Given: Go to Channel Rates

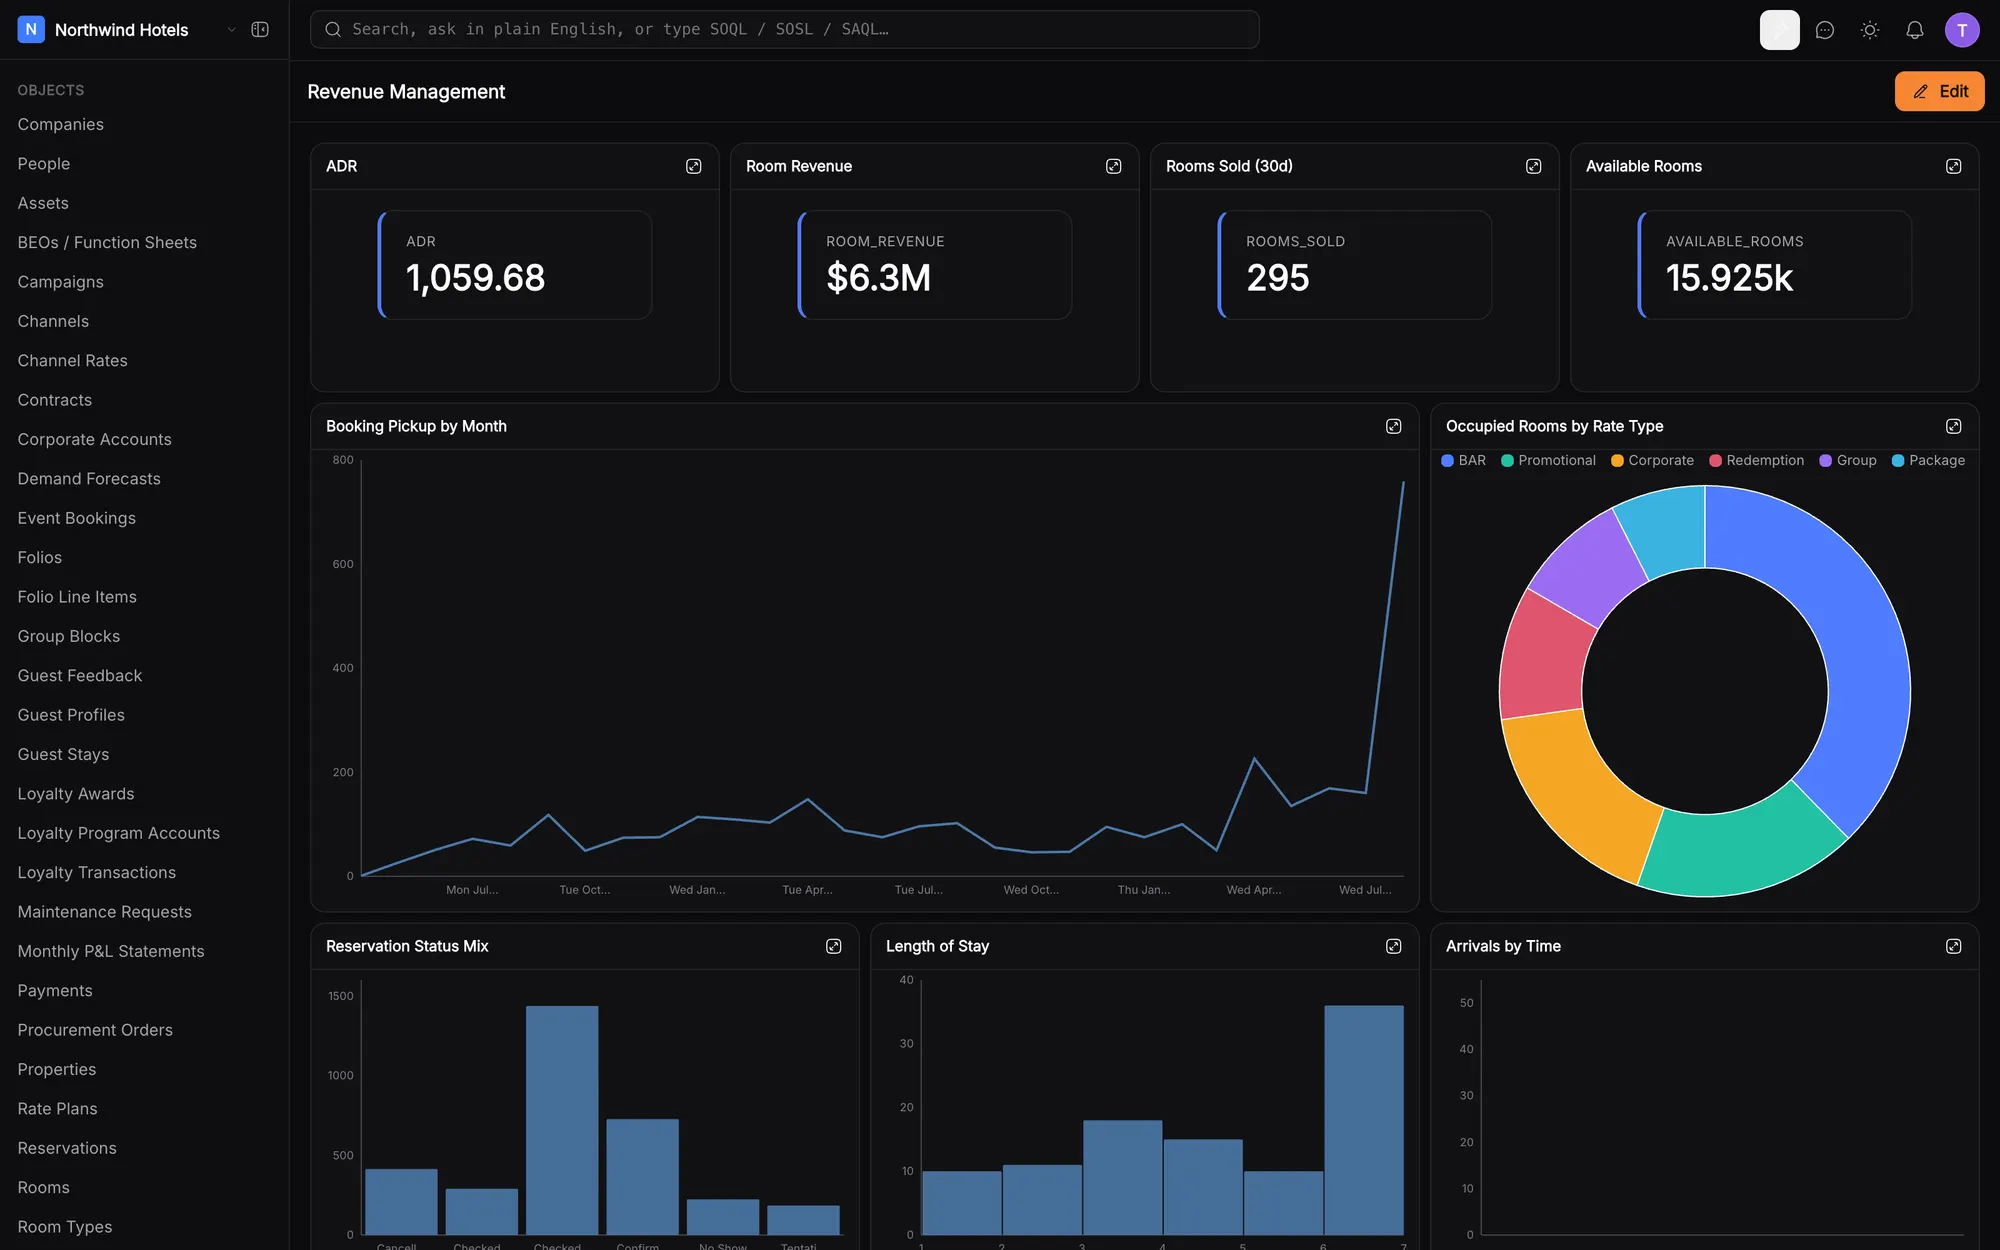Looking at the screenshot, I should (x=72, y=360).
